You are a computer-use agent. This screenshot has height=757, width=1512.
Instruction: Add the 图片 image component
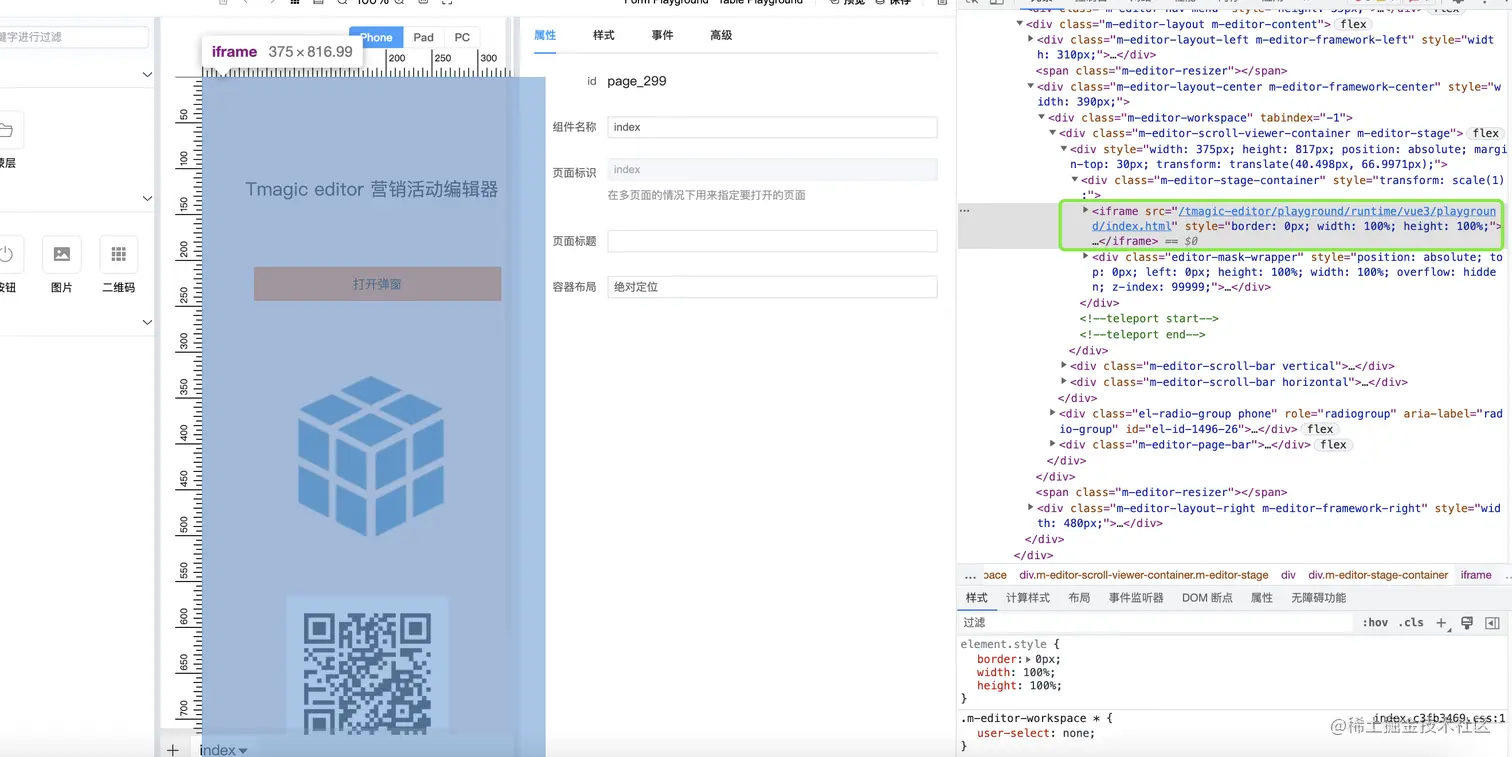point(61,254)
